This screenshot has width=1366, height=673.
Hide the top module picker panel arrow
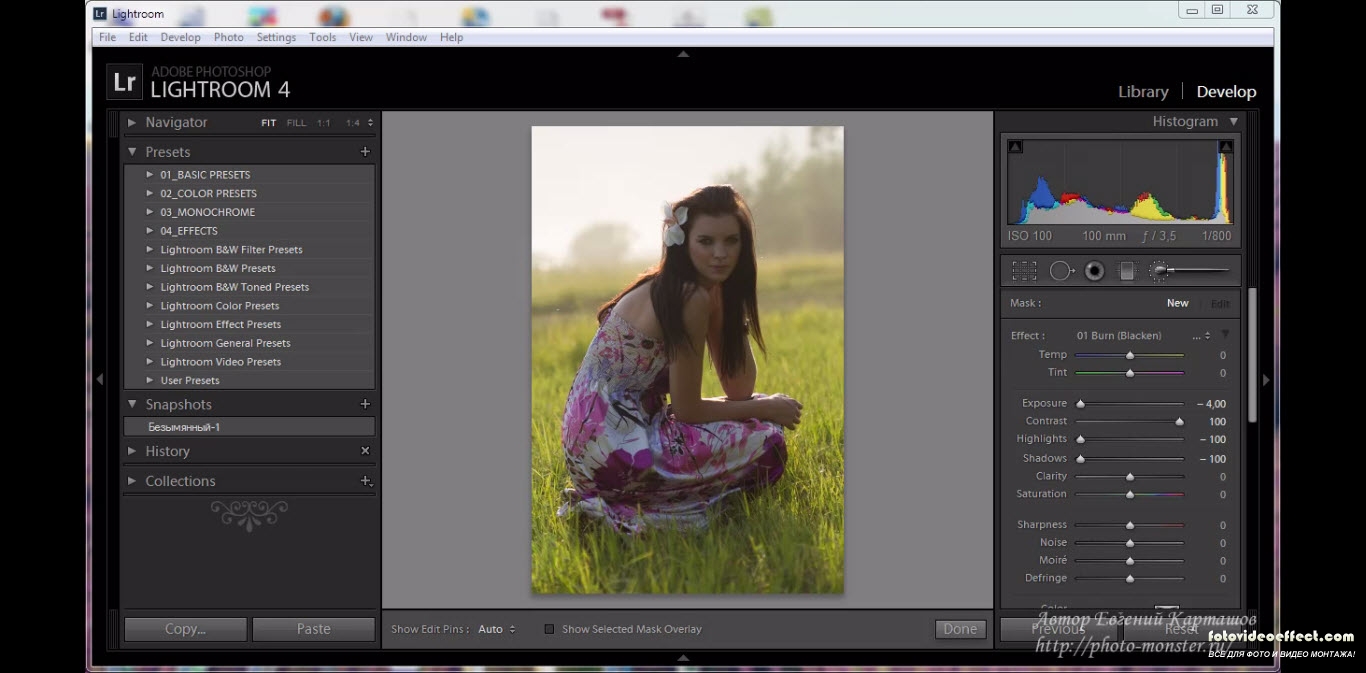coord(683,54)
